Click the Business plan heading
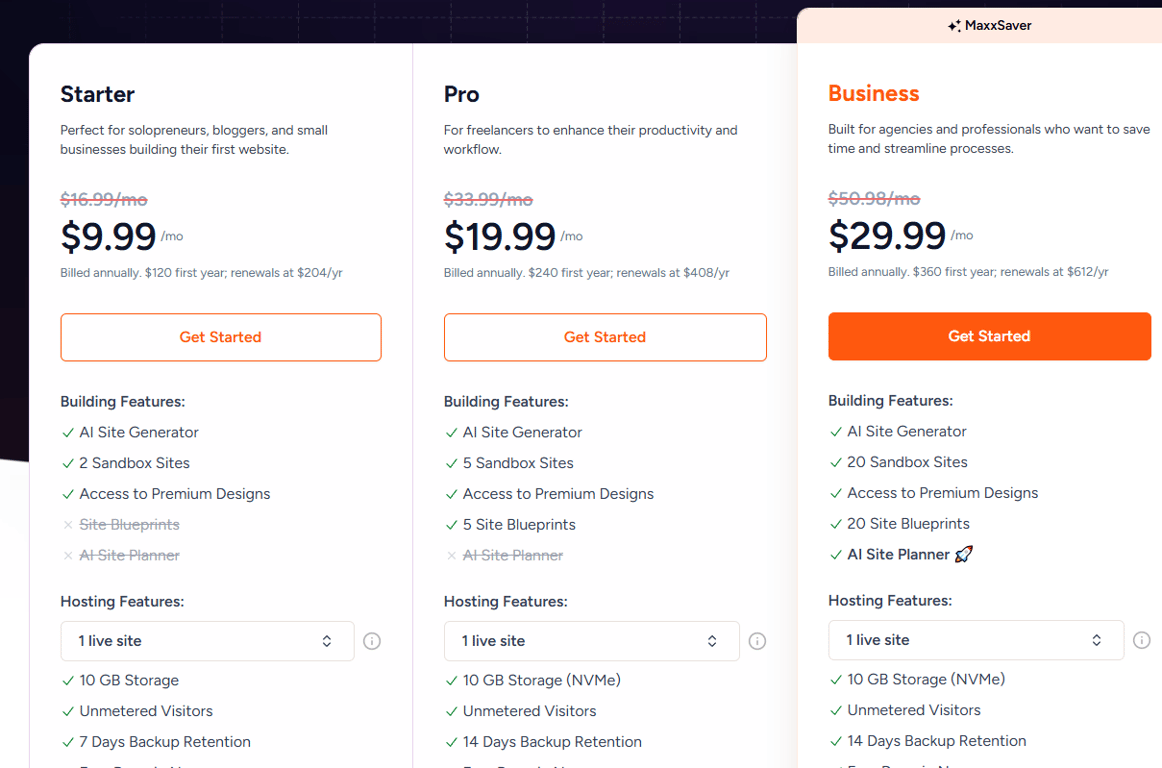This screenshot has width=1162, height=768. click(x=874, y=93)
